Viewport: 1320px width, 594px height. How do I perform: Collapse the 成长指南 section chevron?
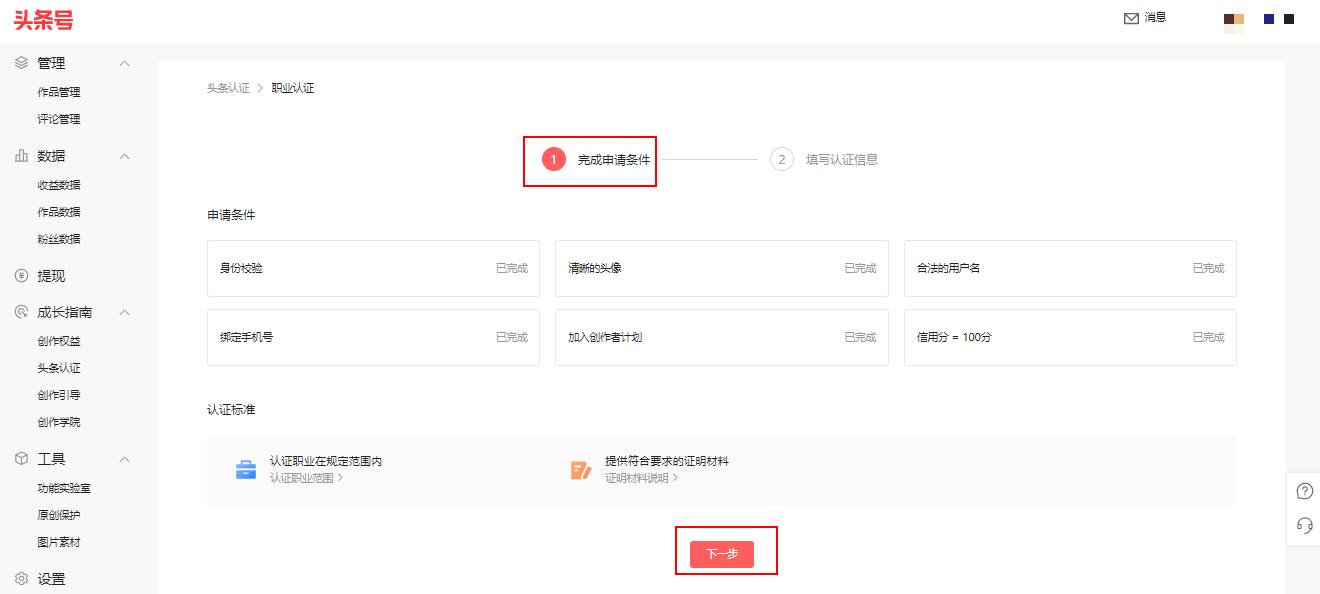coord(124,312)
